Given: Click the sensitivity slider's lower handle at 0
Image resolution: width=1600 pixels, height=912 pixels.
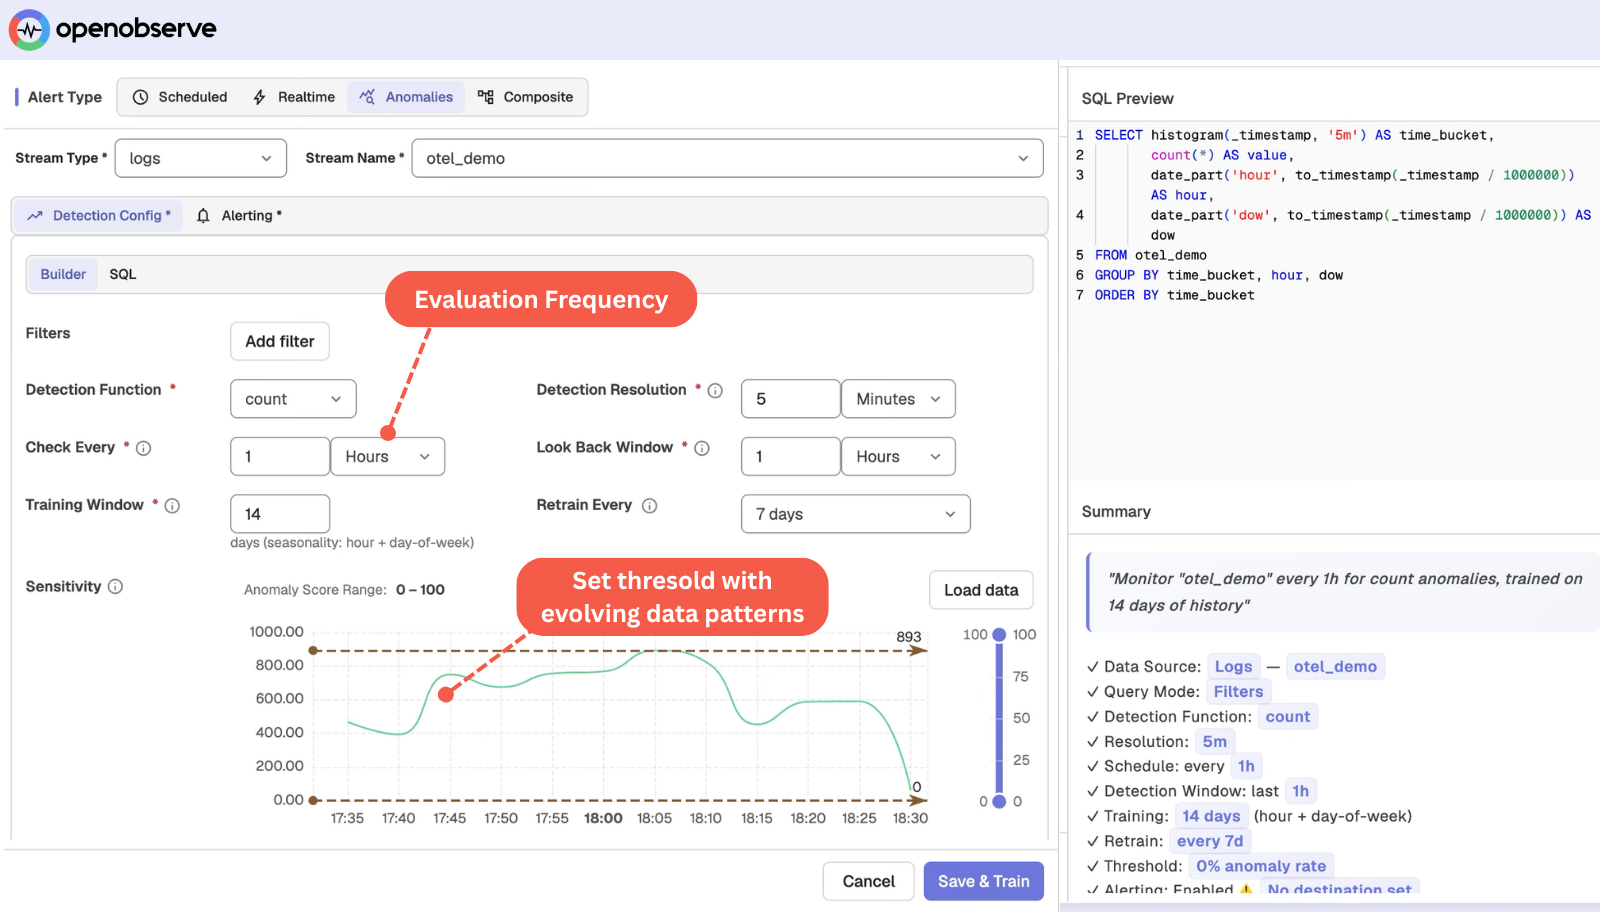Looking at the screenshot, I should [x=999, y=801].
